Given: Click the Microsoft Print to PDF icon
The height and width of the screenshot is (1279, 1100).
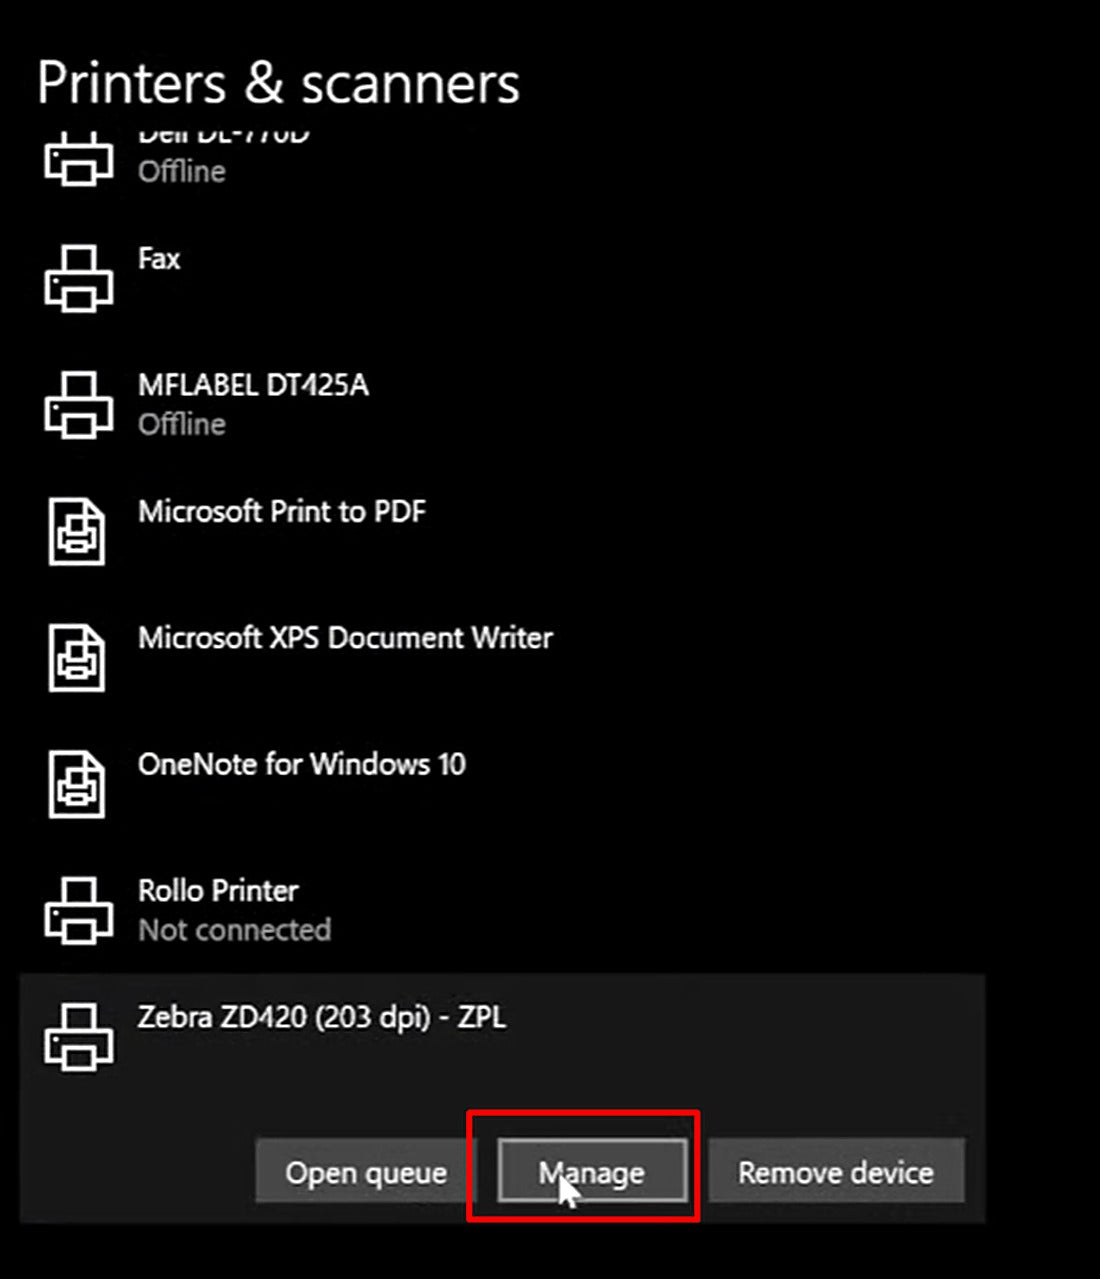Looking at the screenshot, I should click(x=77, y=531).
